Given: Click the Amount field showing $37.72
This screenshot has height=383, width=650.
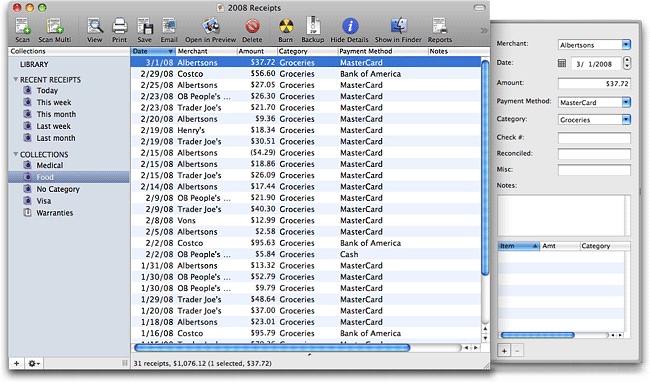Looking at the screenshot, I should 594,83.
